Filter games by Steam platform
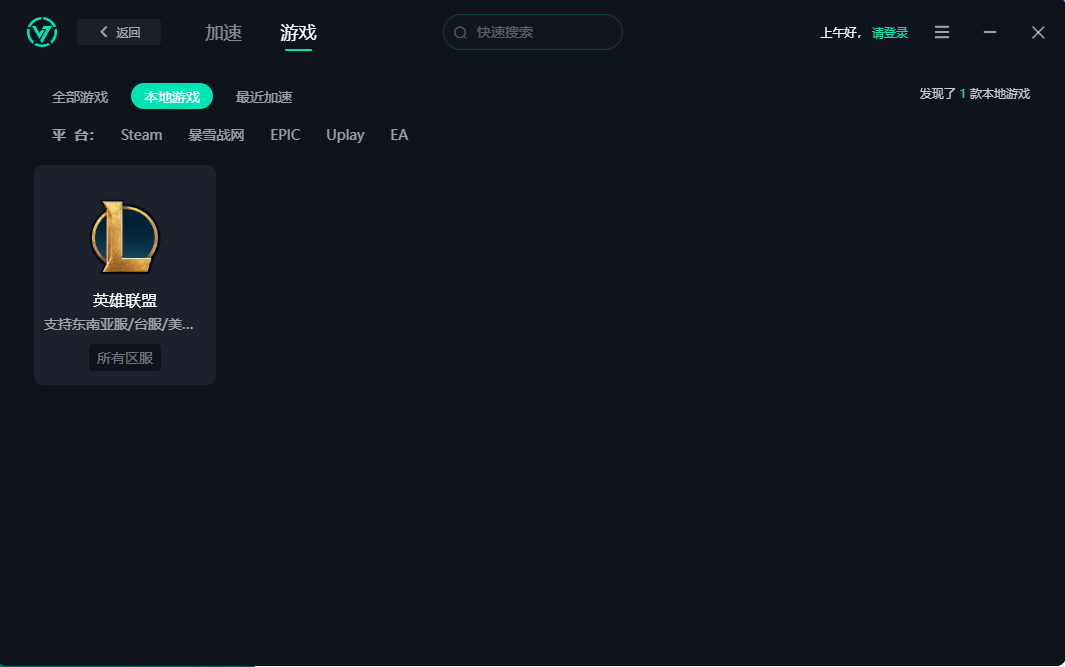 coord(140,135)
